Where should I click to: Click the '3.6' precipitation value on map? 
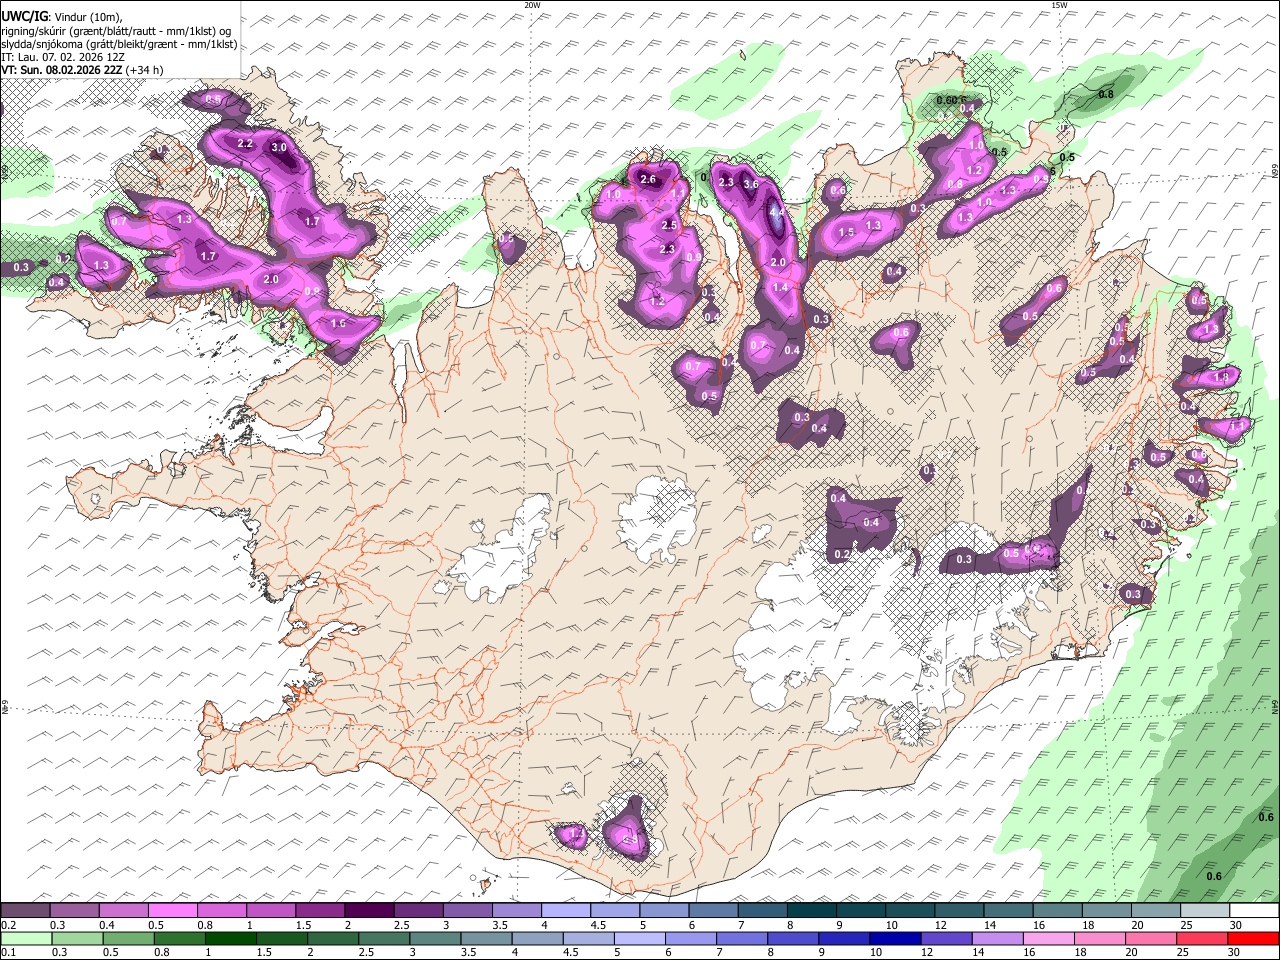point(752,185)
